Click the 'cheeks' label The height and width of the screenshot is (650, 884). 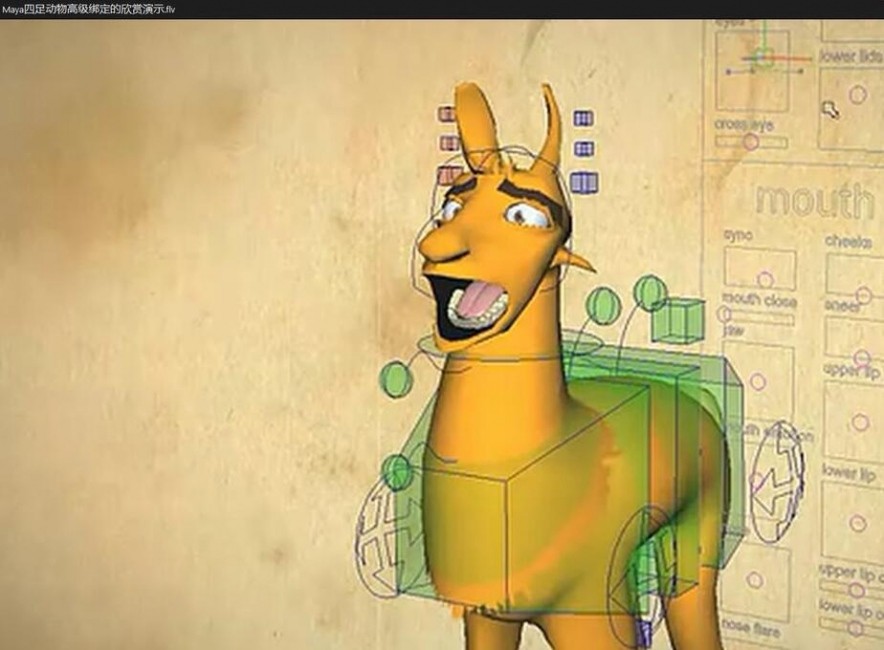coord(848,241)
